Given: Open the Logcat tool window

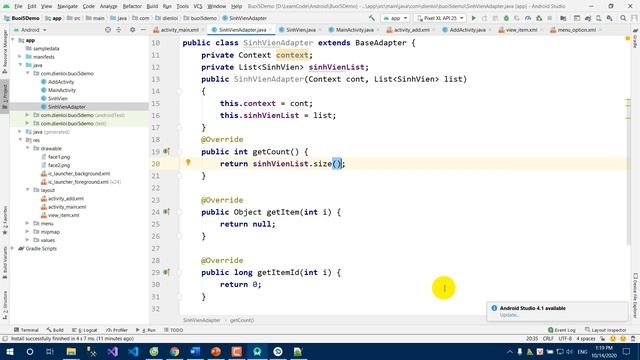Looking at the screenshot, I should 84,330.
